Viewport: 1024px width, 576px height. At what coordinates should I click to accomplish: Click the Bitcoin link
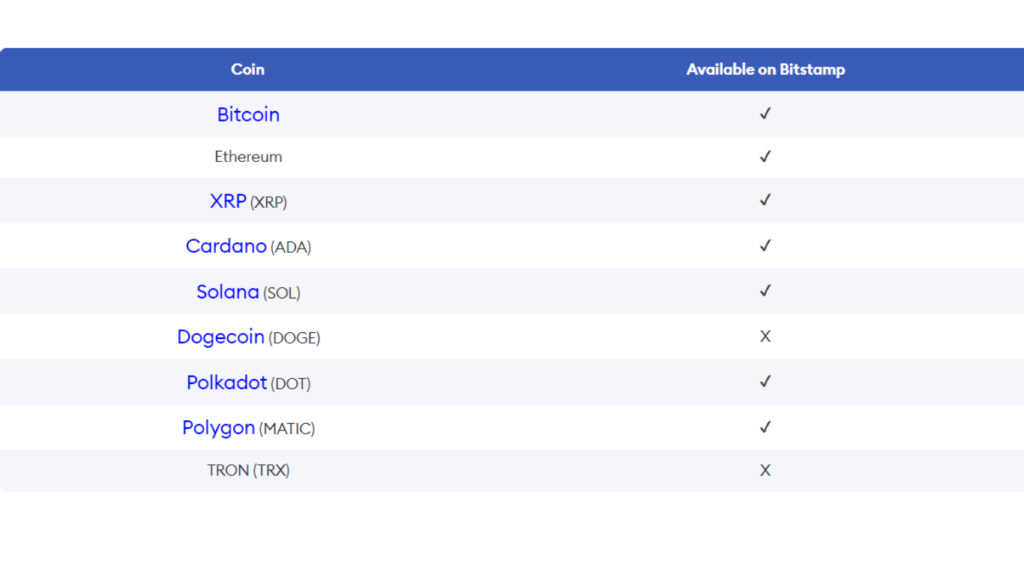pos(248,115)
